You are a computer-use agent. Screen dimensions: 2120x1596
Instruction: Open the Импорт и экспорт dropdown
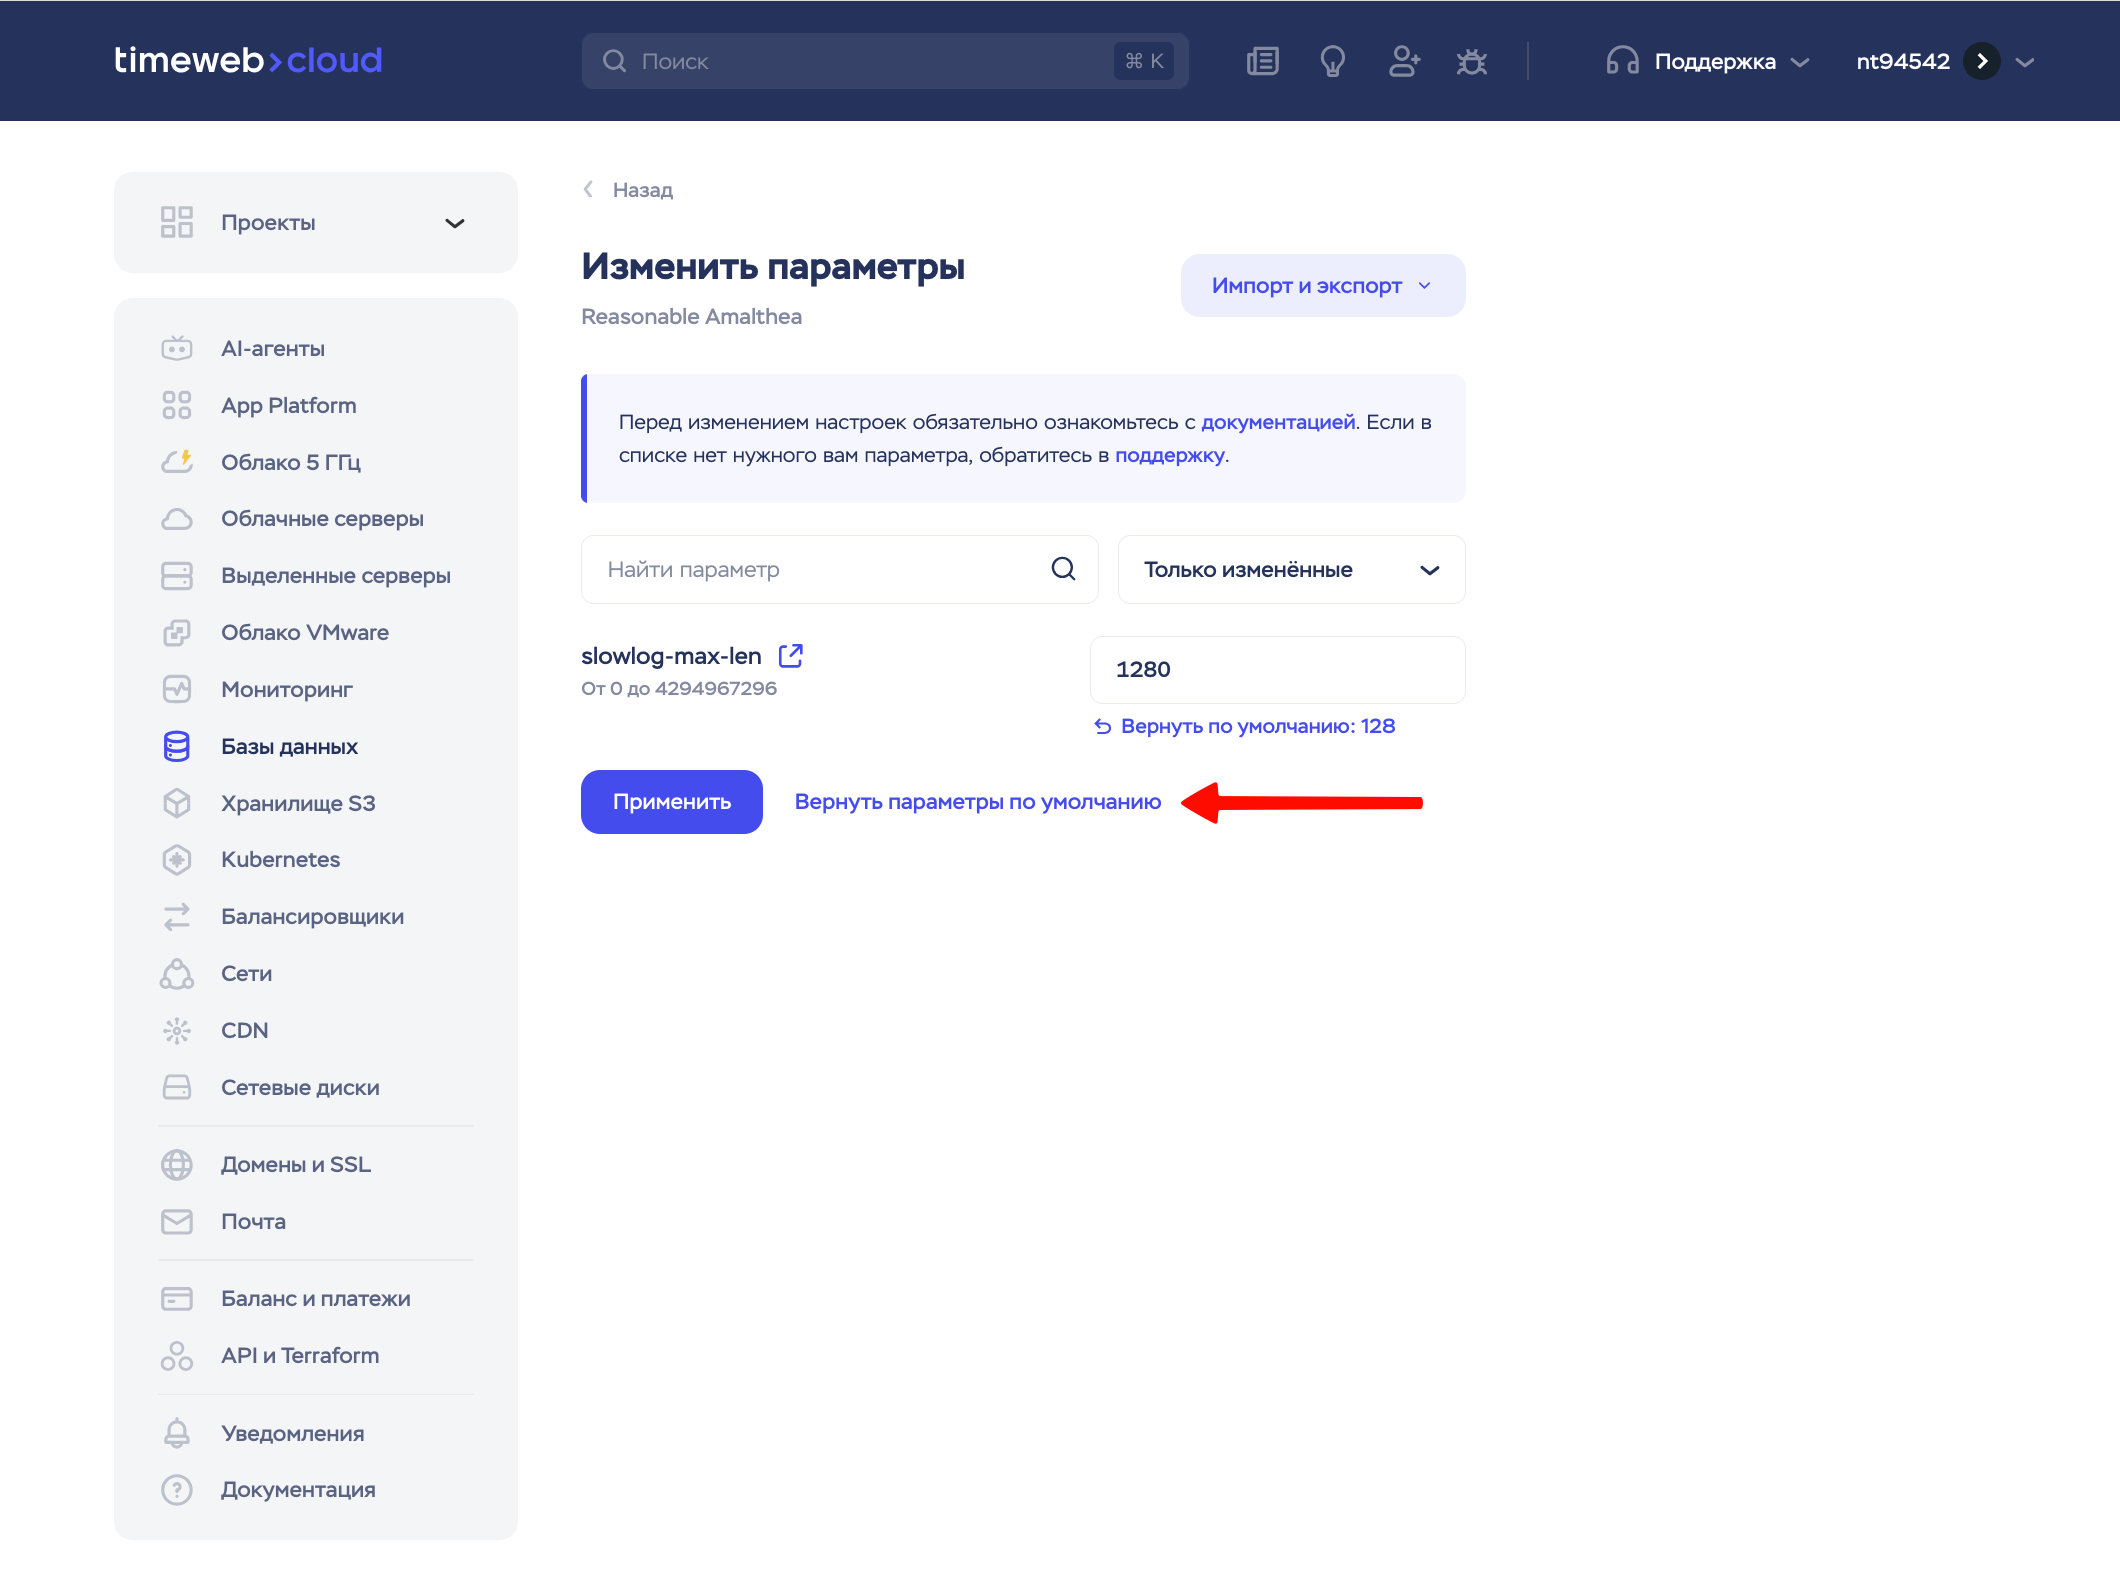[x=1323, y=286]
